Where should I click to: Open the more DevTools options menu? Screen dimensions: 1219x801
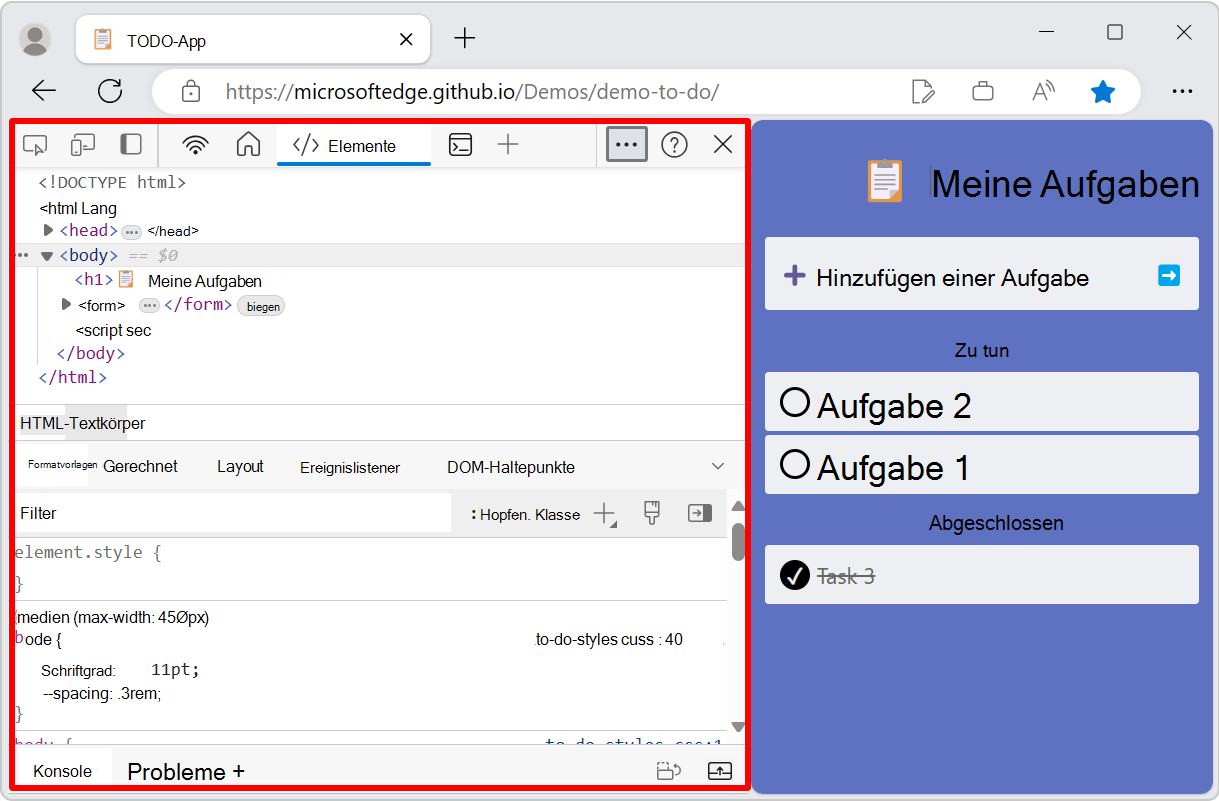(626, 144)
